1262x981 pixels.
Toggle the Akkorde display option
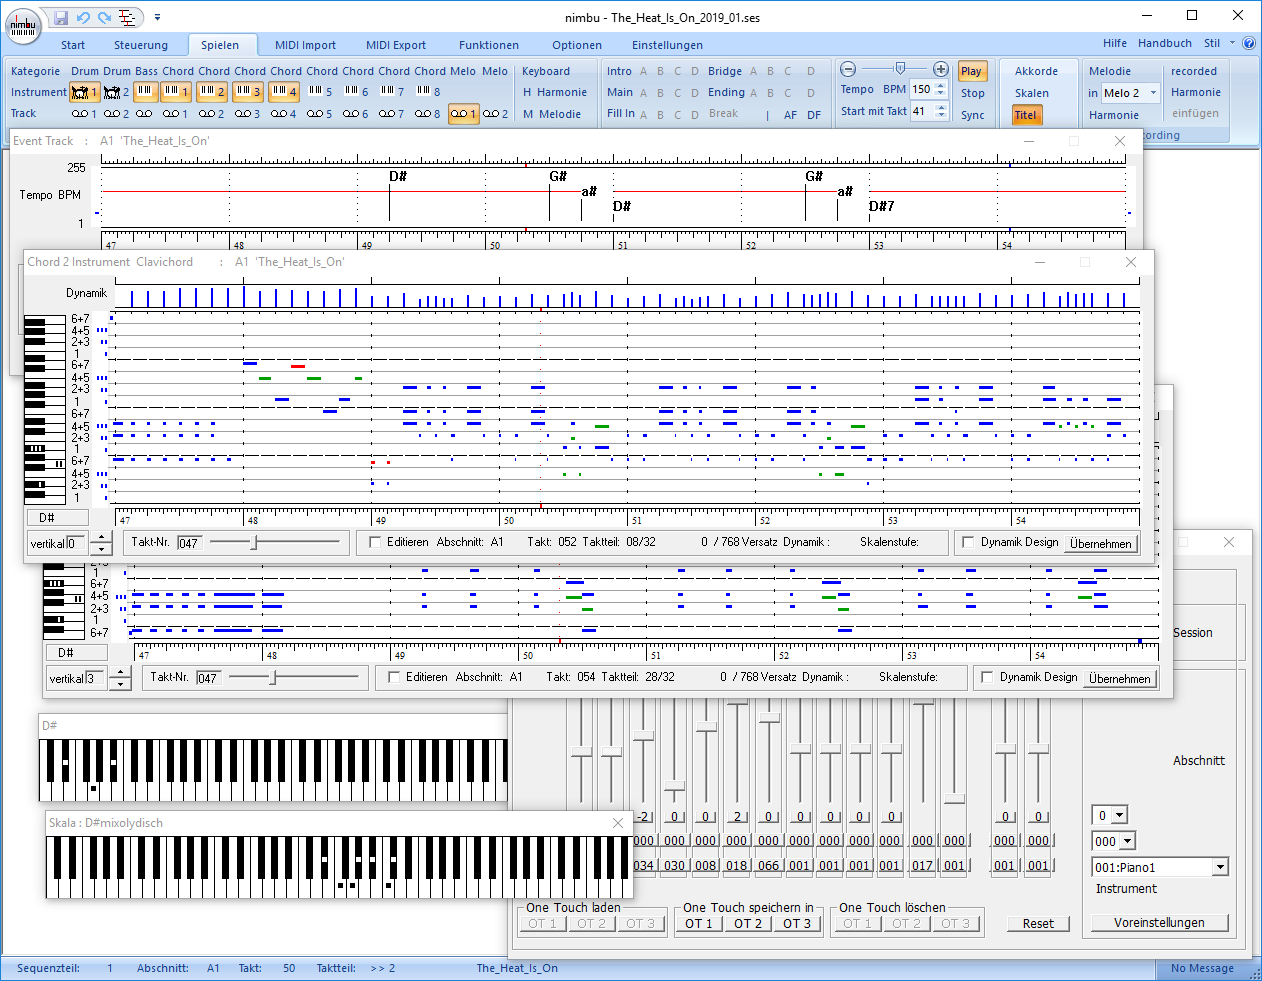[1036, 71]
